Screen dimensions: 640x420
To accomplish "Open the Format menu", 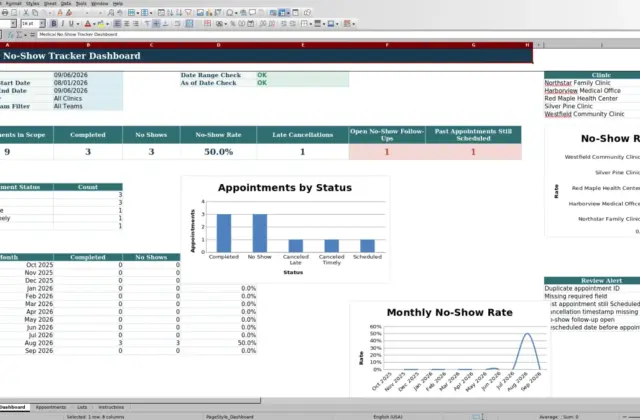I will [x=13, y=3].
